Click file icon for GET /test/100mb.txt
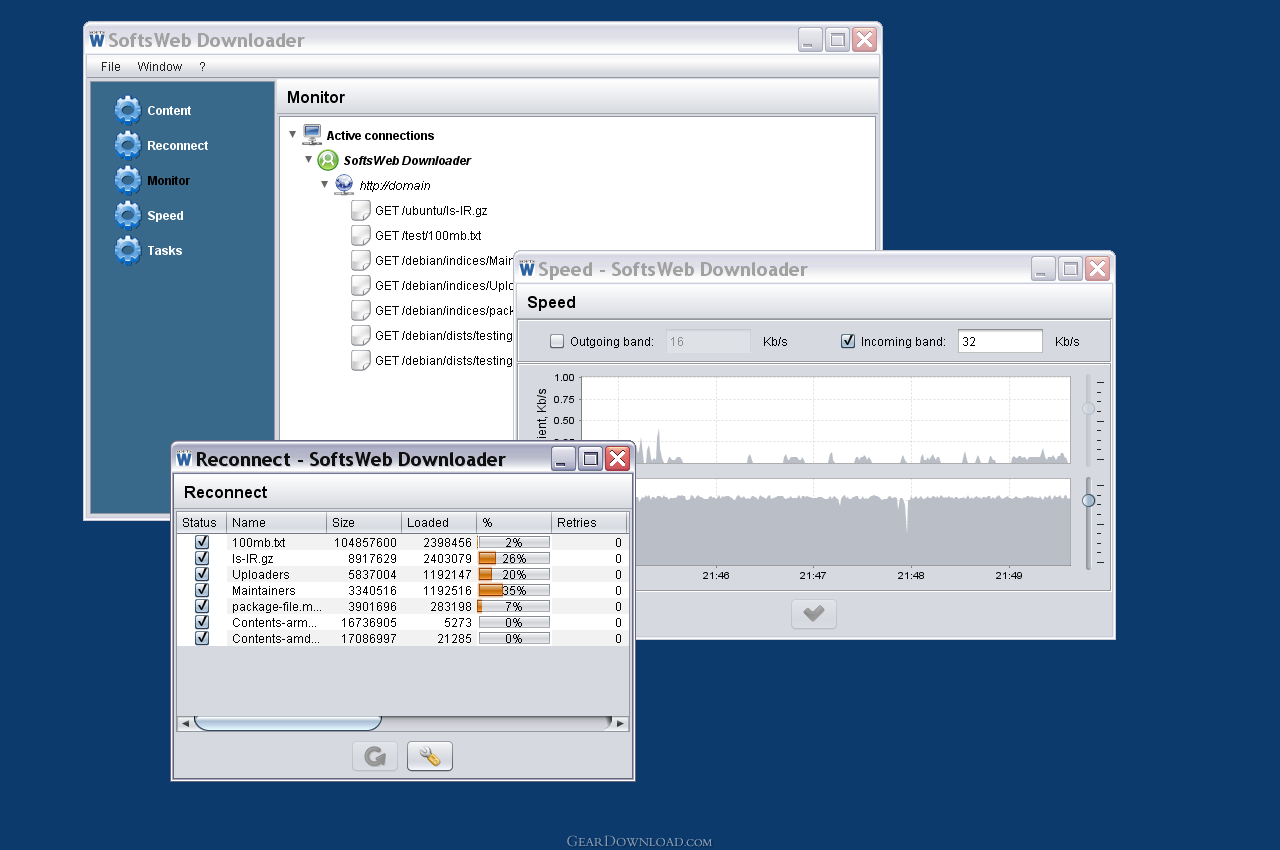Image resolution: width=1280 pixels, height=850 pixels. point(361,235)
